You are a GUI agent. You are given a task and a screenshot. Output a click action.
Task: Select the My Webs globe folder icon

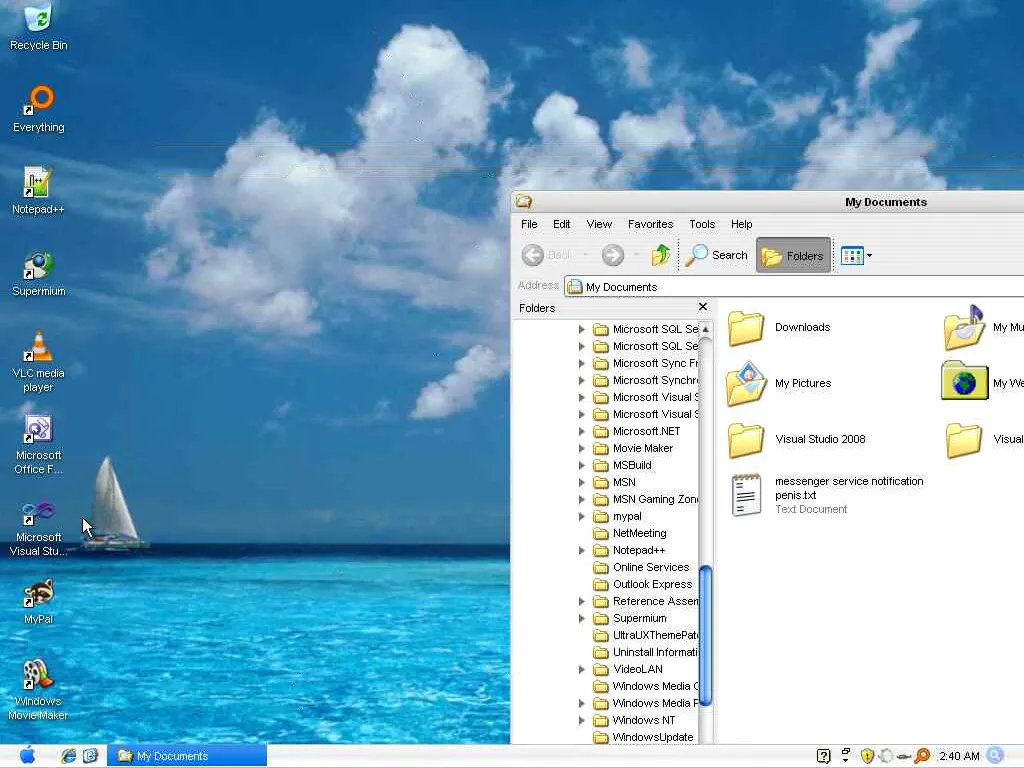964,381
